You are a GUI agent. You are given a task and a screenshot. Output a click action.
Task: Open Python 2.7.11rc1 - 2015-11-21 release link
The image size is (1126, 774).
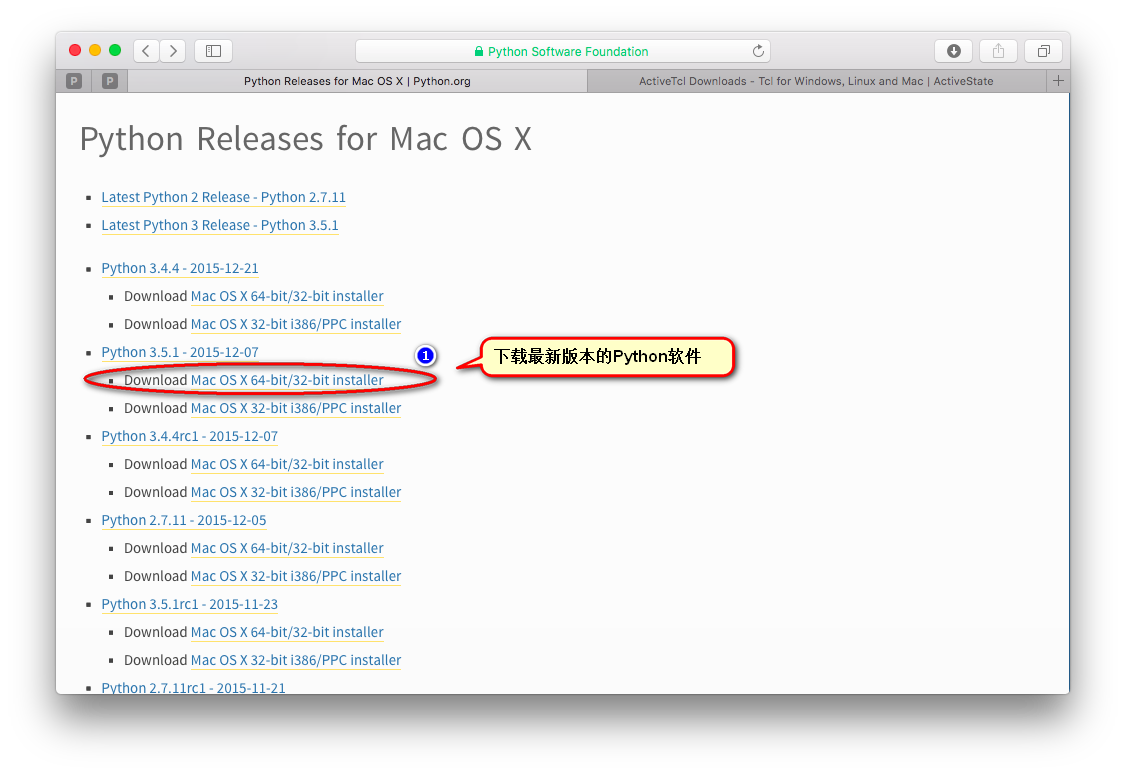(193, 687)
